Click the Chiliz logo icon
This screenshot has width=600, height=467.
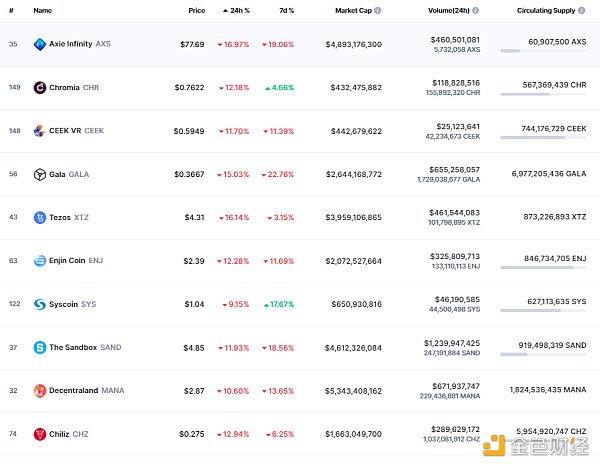point(40,434)
